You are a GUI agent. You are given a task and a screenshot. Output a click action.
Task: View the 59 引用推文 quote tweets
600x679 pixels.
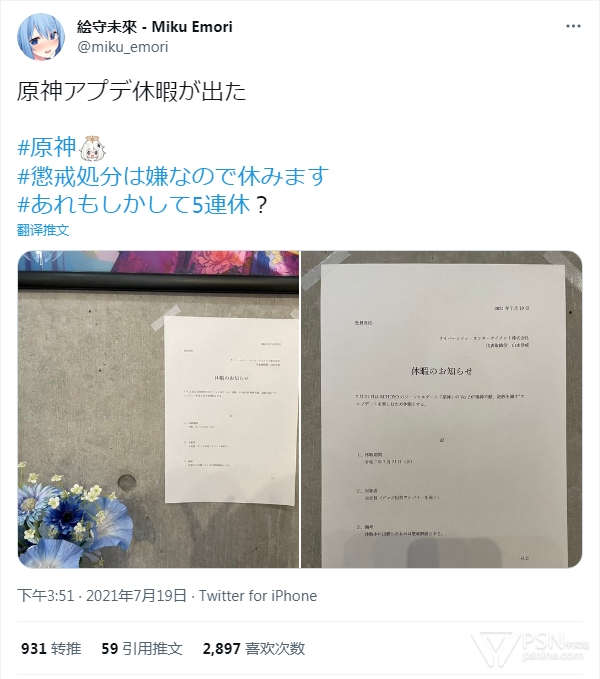click(142, 648)
